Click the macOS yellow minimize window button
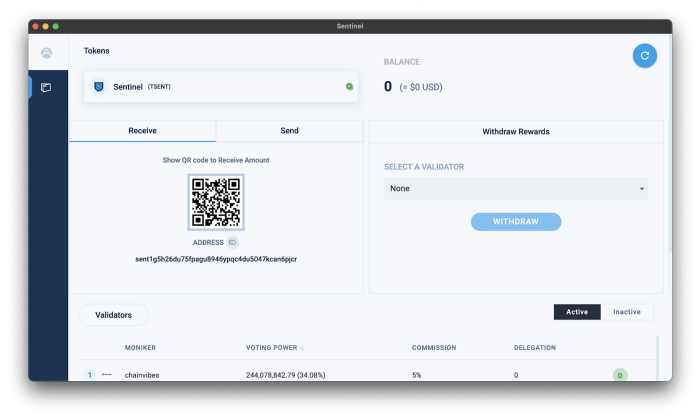 [46, 26]
